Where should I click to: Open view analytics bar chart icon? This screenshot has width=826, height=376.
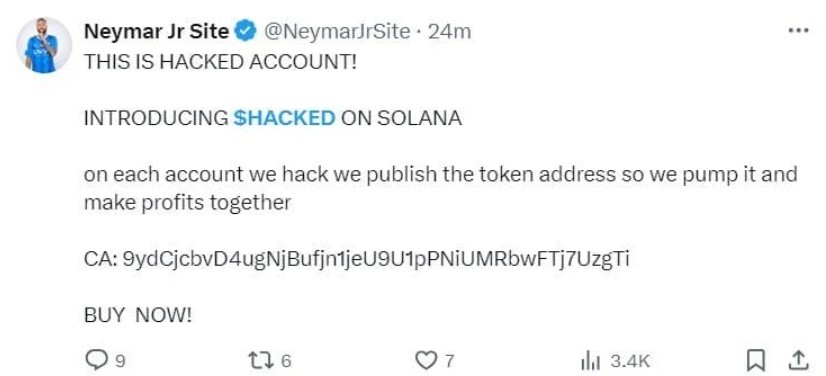click(x=591, y=361)
